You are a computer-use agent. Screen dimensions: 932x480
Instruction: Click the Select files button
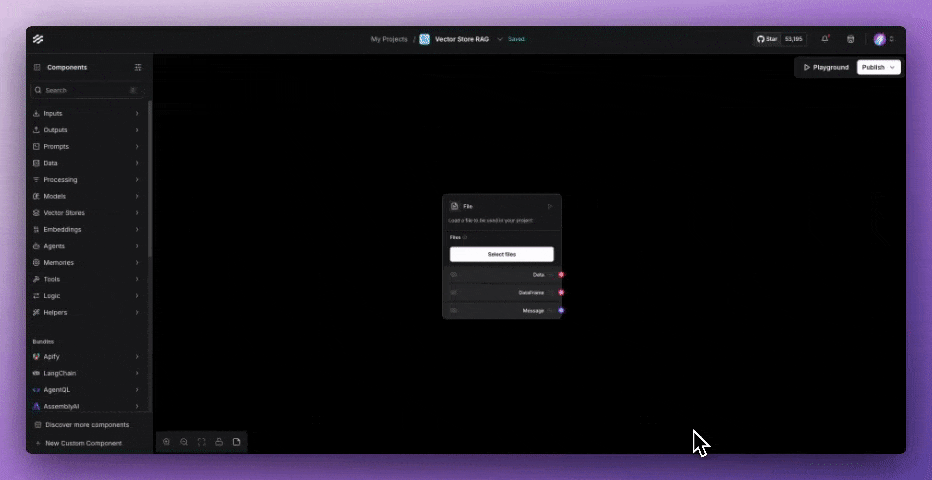502,254
